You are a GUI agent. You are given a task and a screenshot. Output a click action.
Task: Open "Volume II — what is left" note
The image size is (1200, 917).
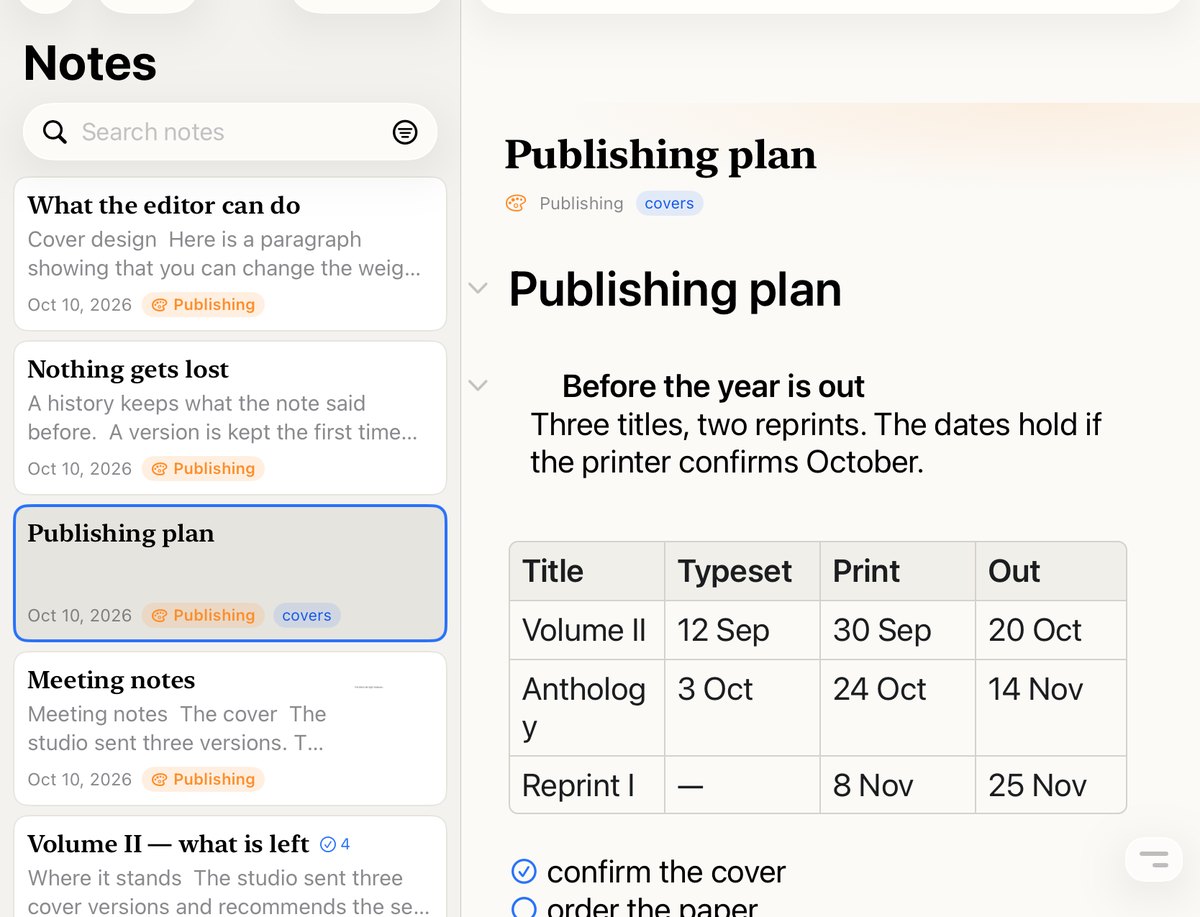point(230,866)
